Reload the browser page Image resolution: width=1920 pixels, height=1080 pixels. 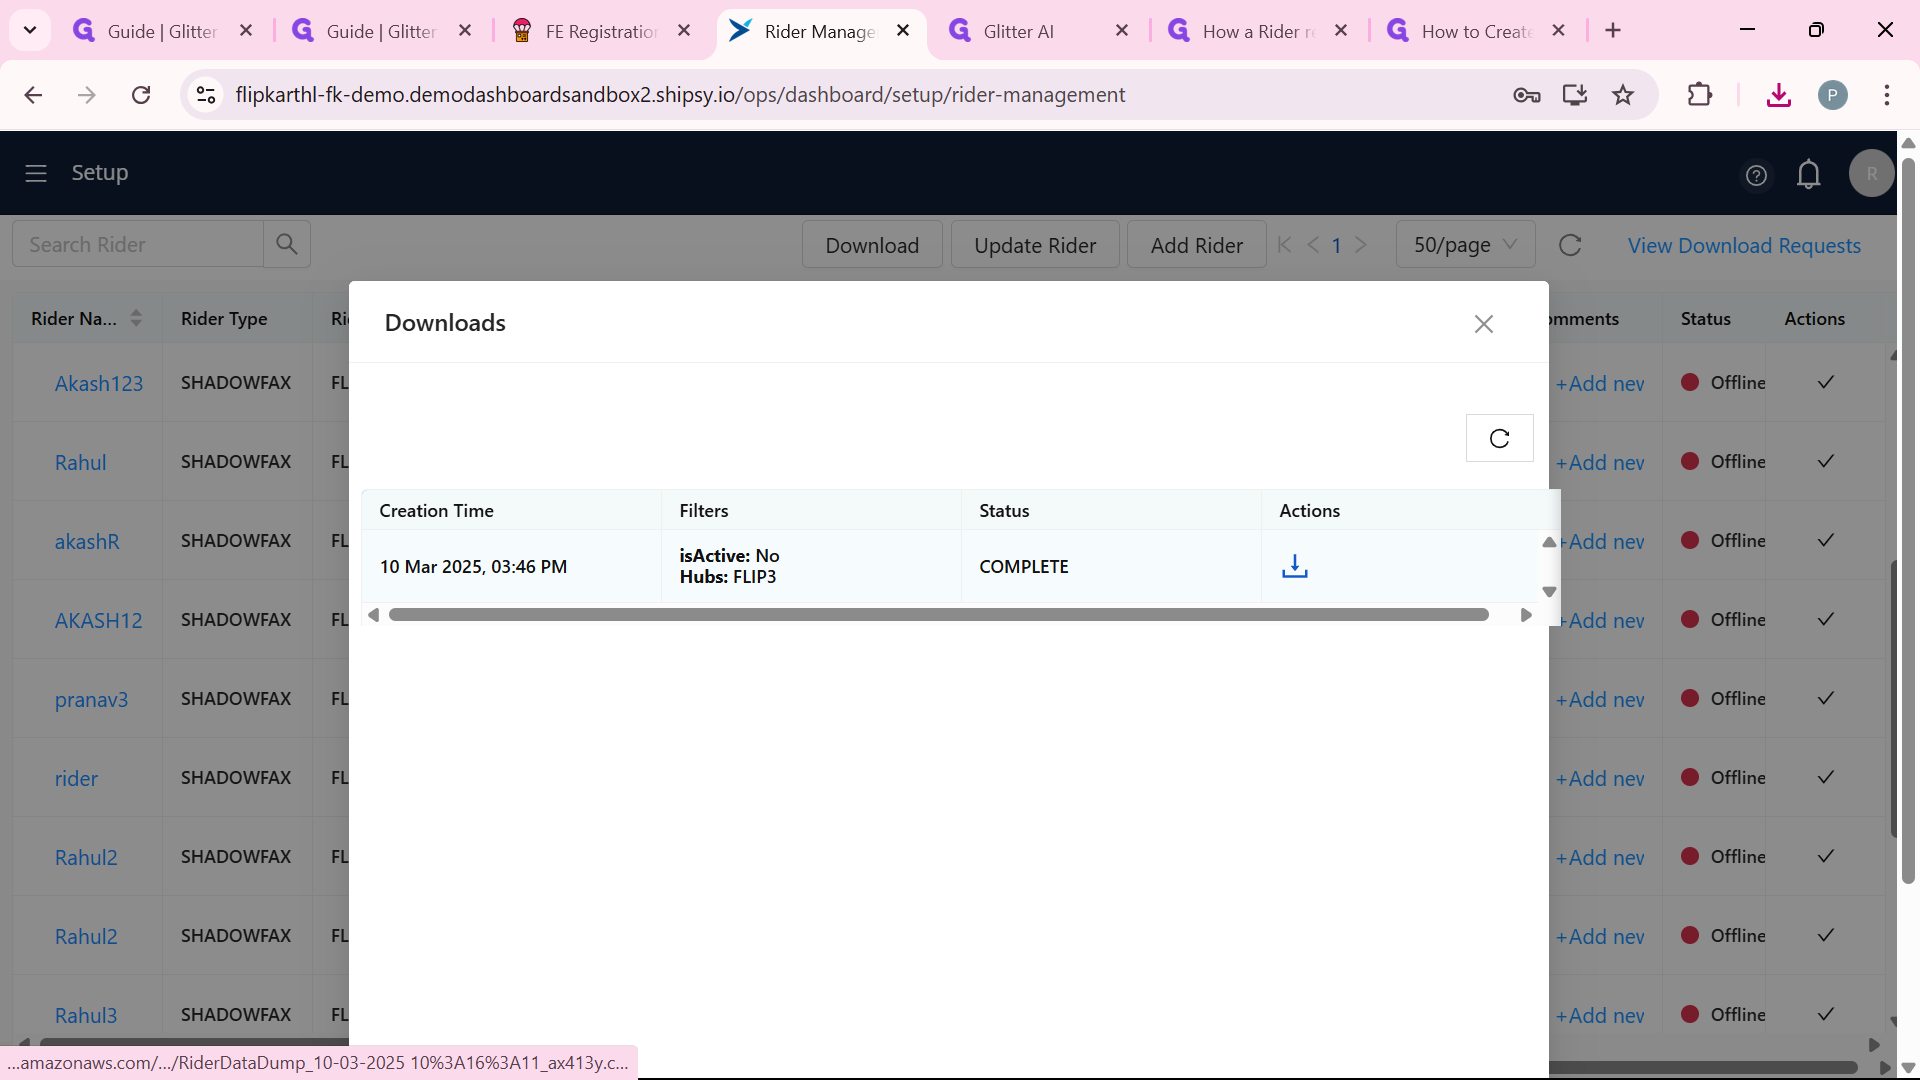[141, 95]
